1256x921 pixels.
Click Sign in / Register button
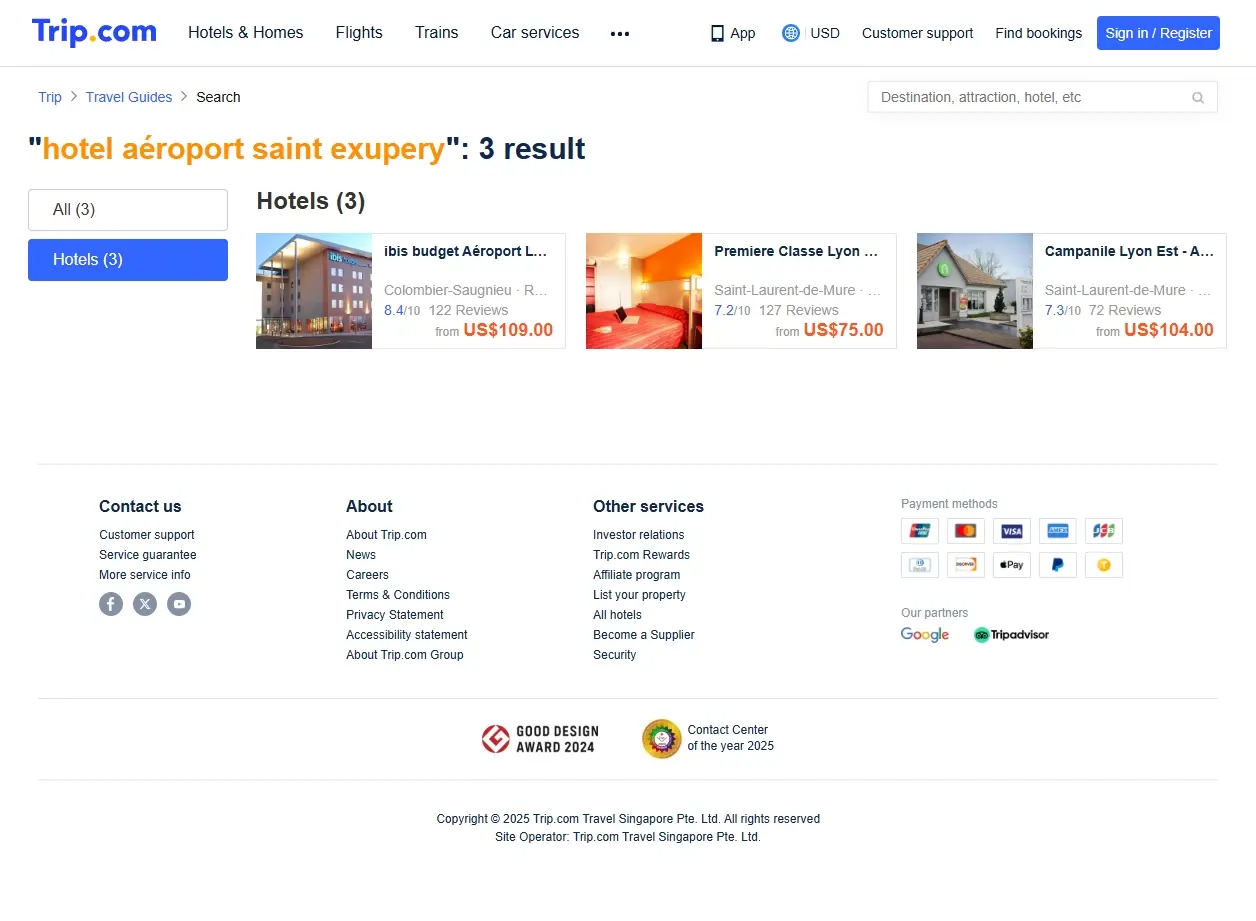coord(1158,33)
